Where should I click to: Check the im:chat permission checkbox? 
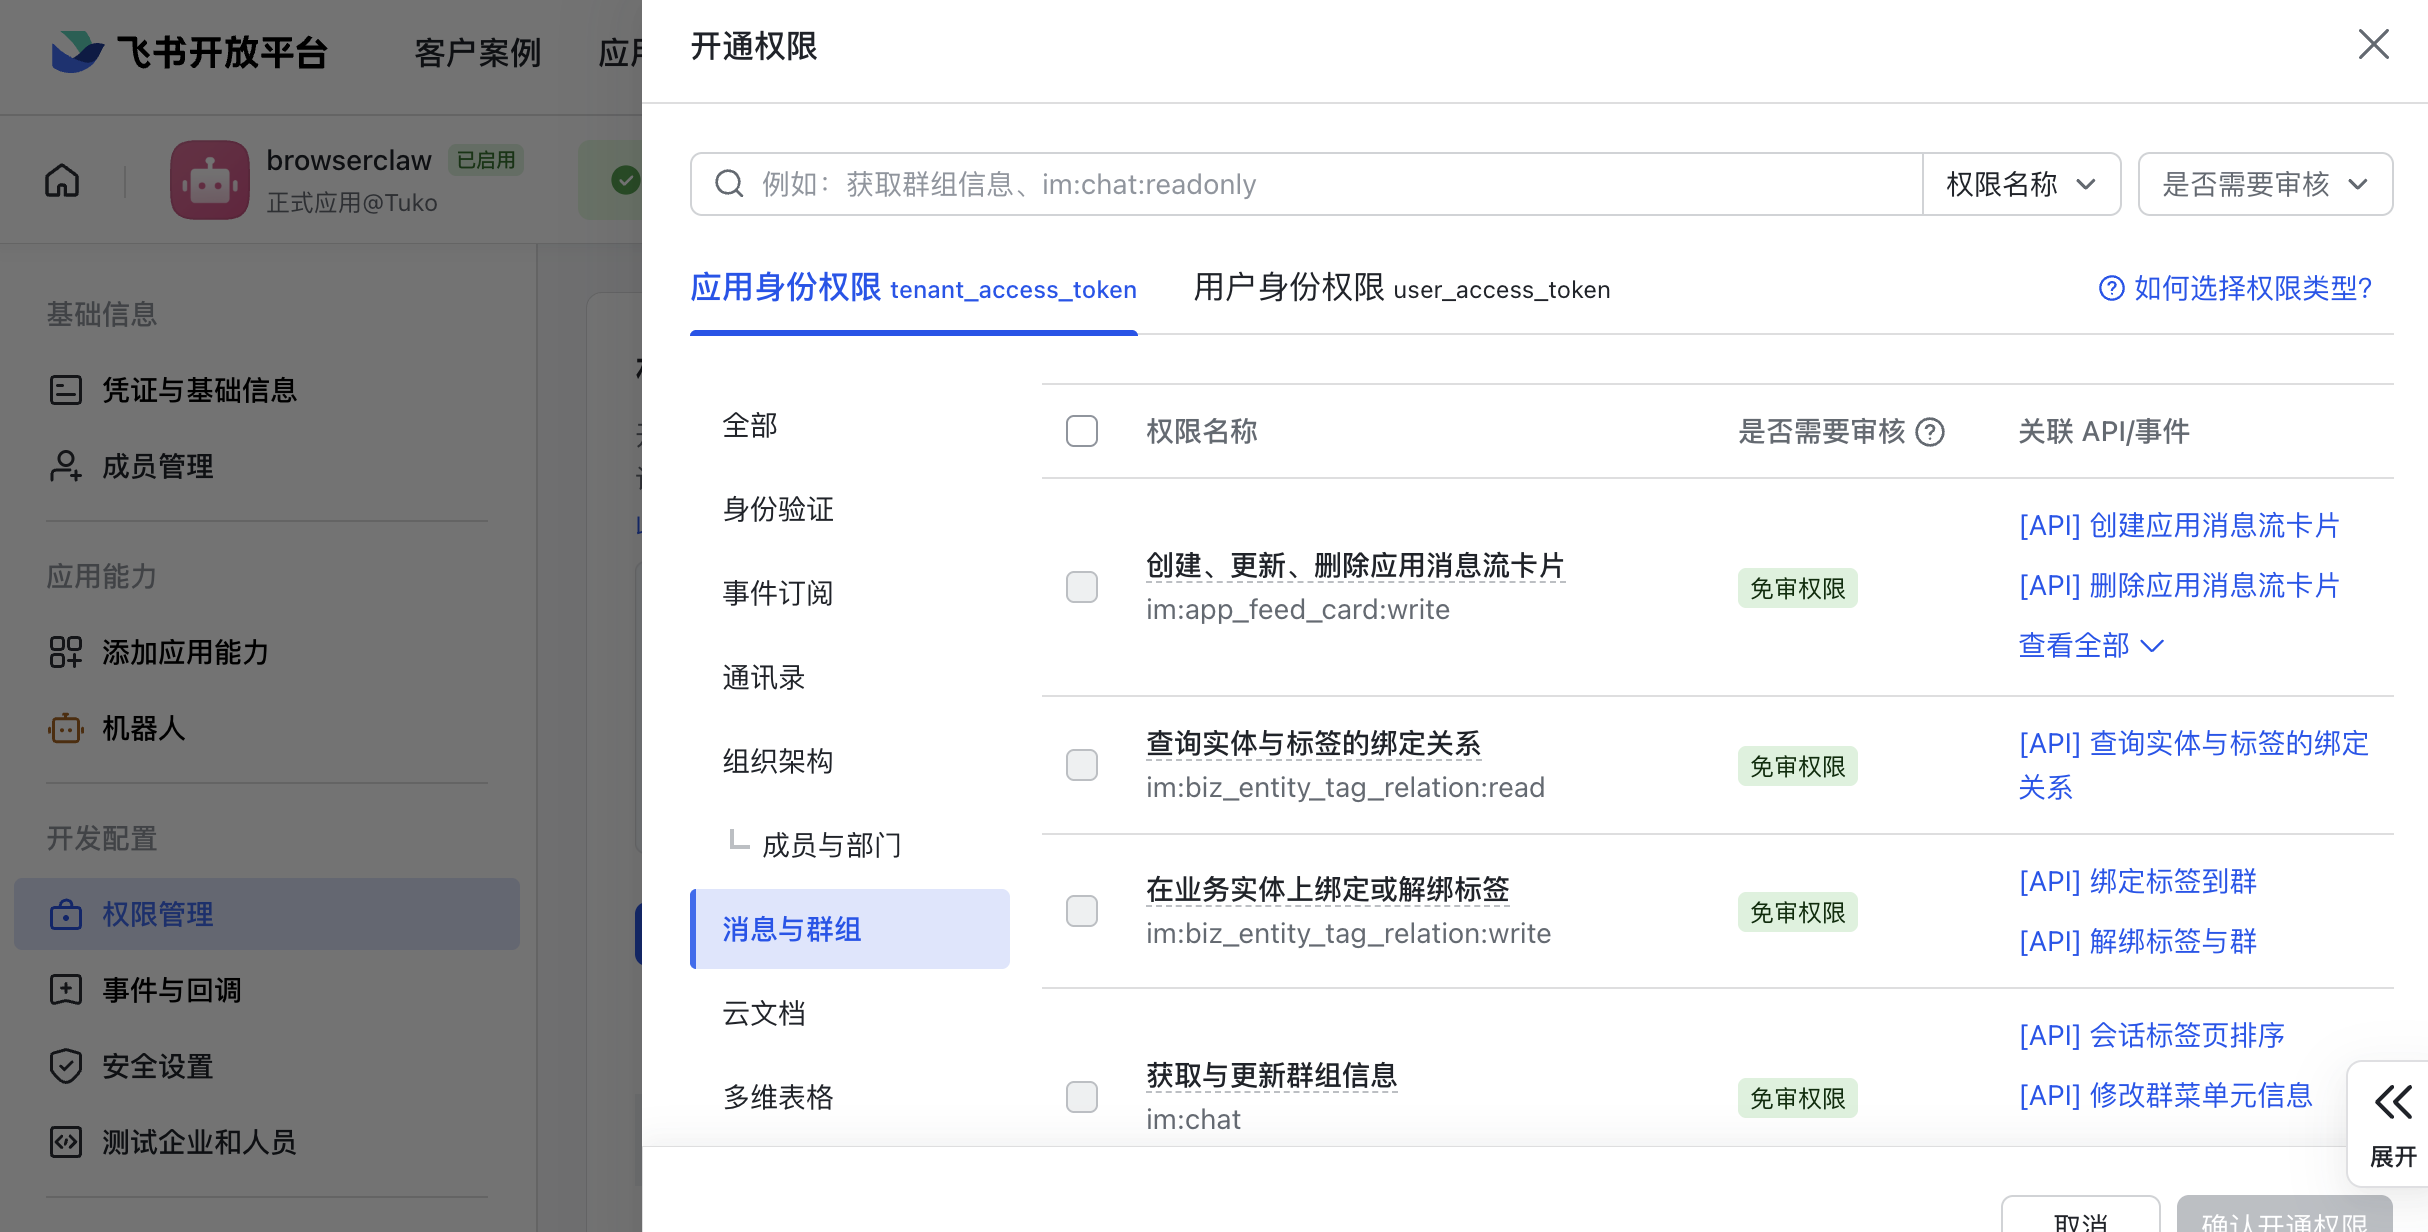[x=1082, y=1097]
